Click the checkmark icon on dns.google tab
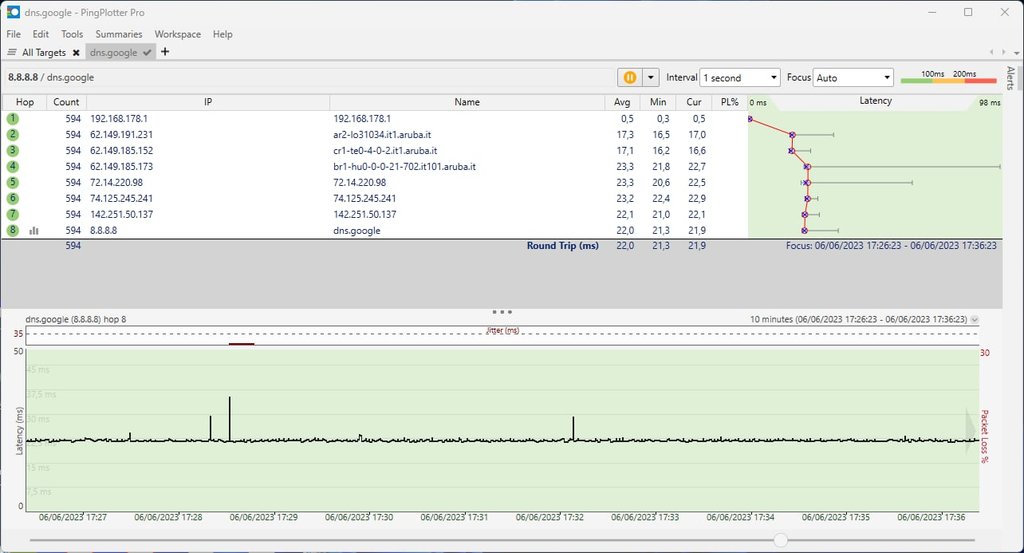 point(147,52)
